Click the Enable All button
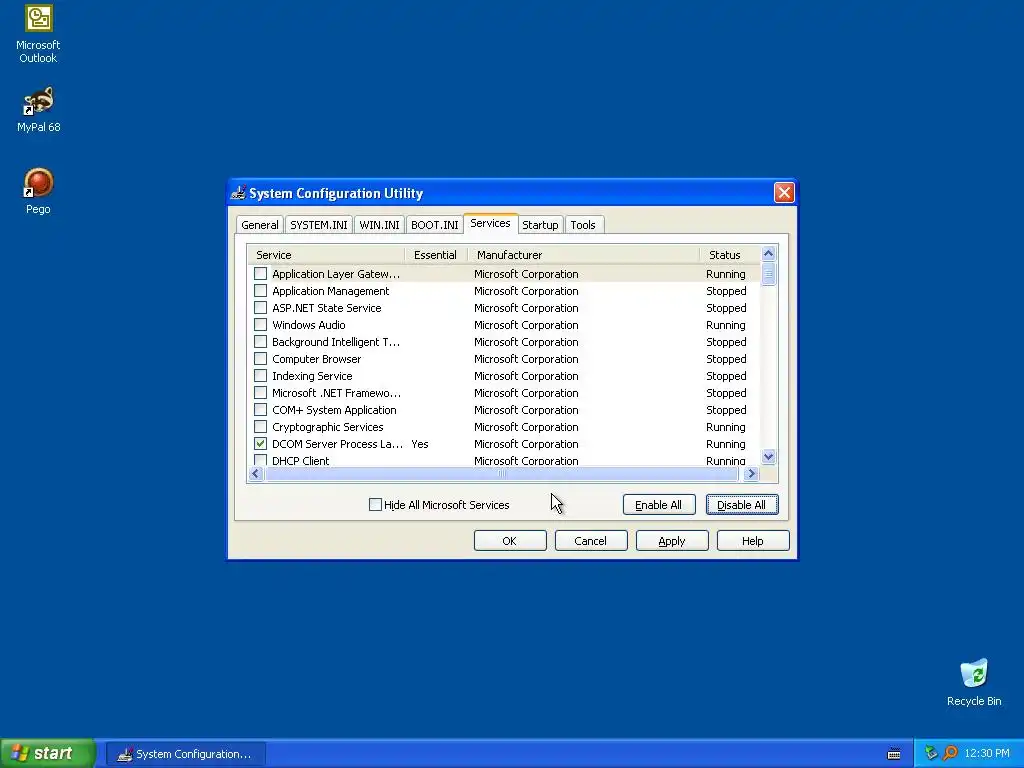The image size is (1024, 768). pos(659,505)
